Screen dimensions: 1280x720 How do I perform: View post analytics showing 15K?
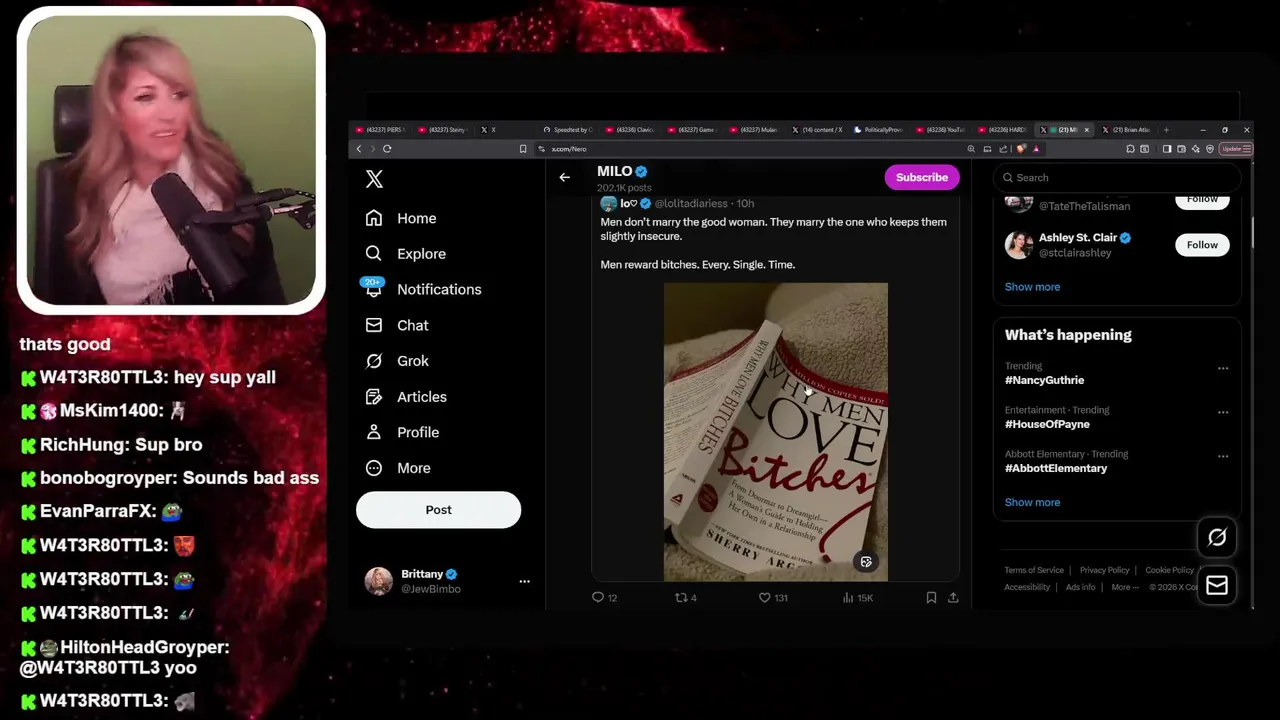857,597
